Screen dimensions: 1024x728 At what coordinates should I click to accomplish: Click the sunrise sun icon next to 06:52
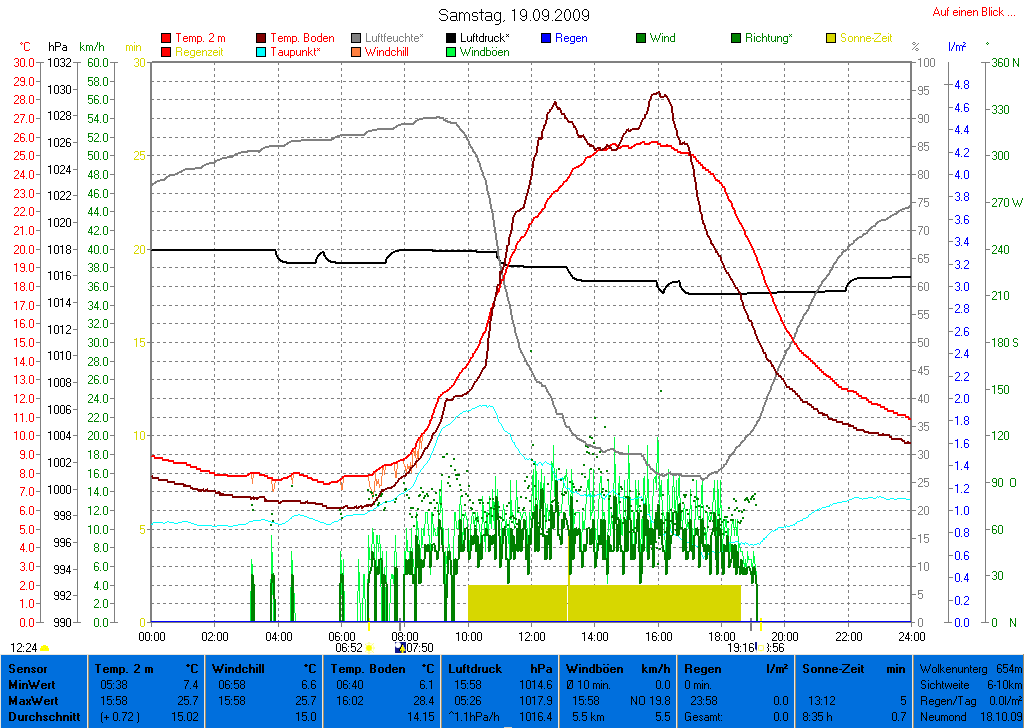click(369, 648)
